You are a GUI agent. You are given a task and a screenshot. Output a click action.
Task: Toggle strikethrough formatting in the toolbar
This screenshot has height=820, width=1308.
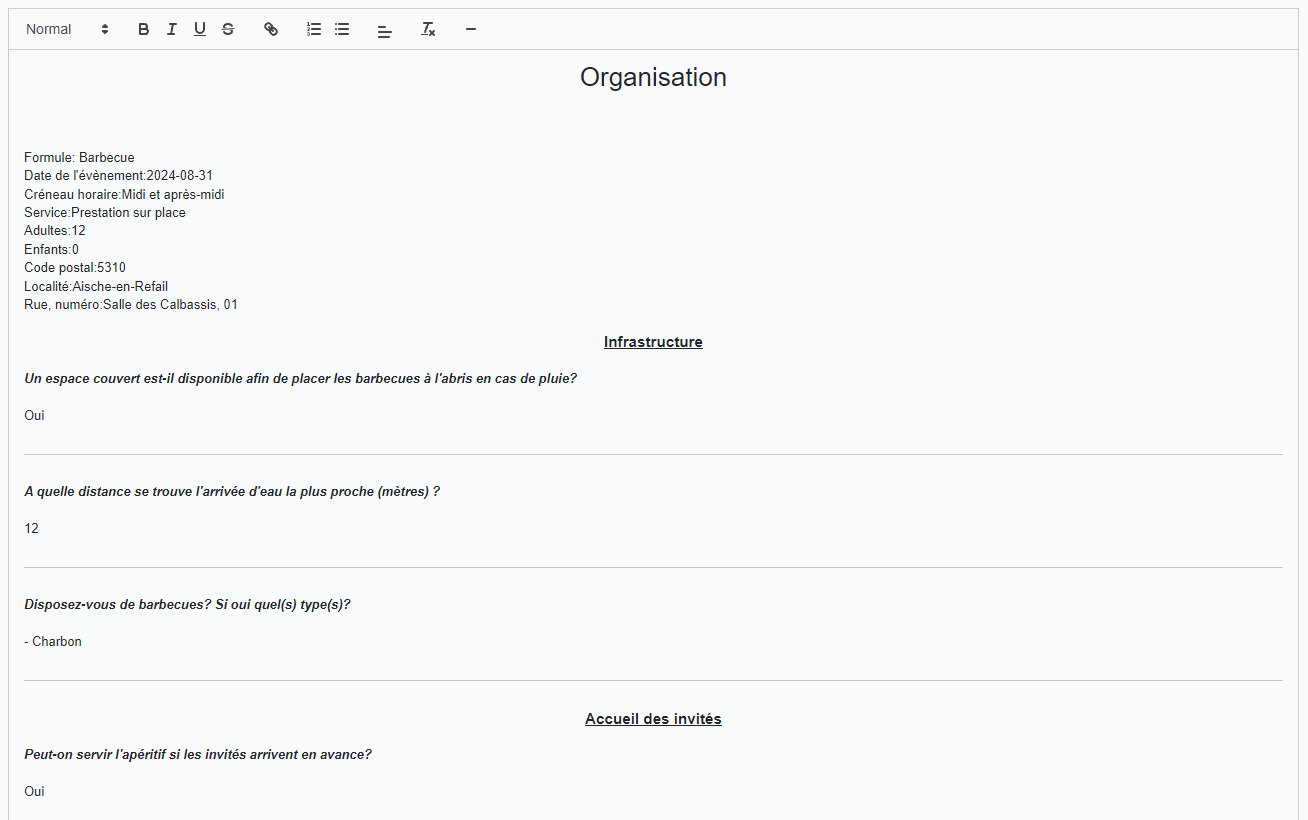pyautogui.click(x=228, y=29)
